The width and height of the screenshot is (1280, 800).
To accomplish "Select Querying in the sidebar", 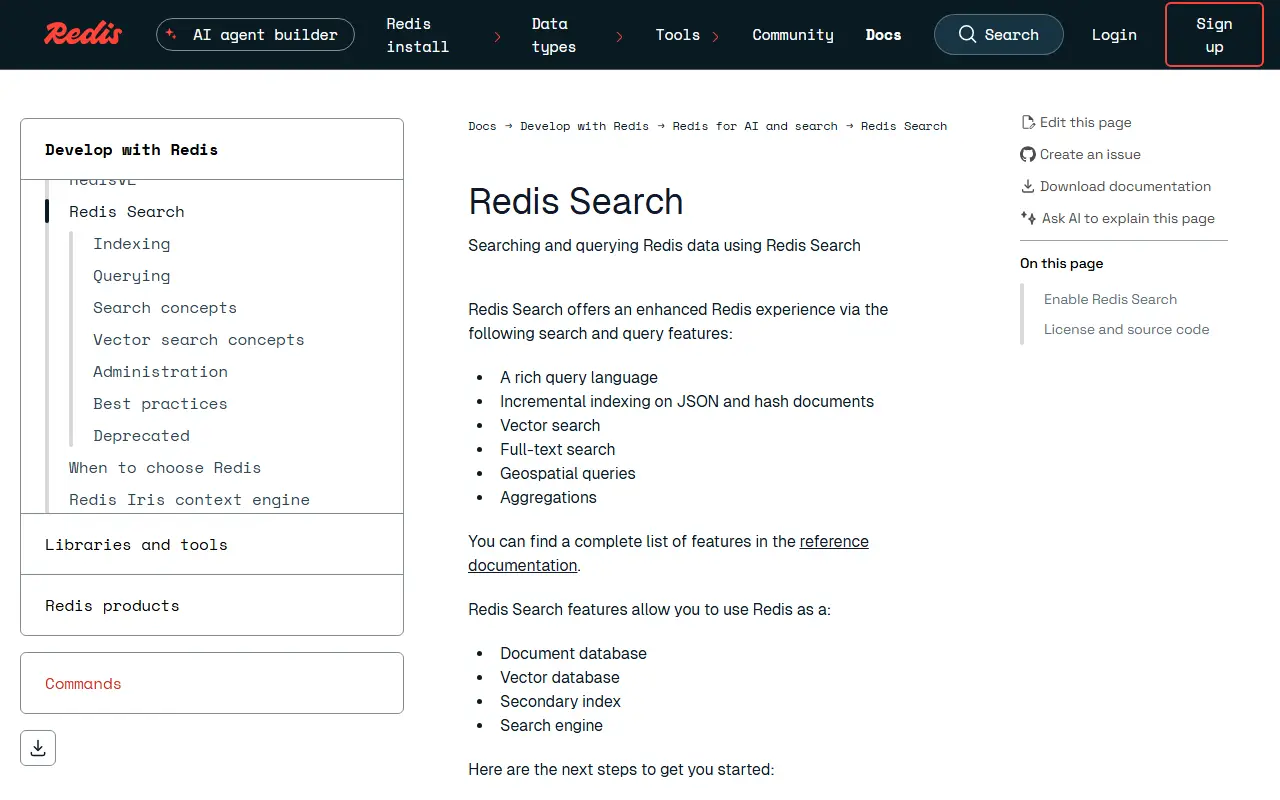I will click(132, 276).
